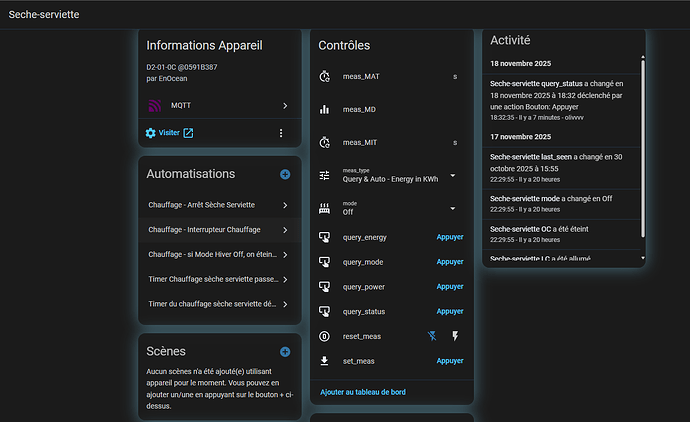Open the meas_type dropdown

click(453, 175)
